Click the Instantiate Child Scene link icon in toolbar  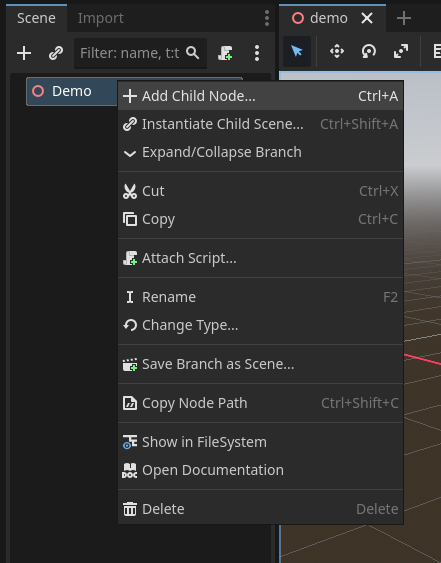[x=56, y=53]
